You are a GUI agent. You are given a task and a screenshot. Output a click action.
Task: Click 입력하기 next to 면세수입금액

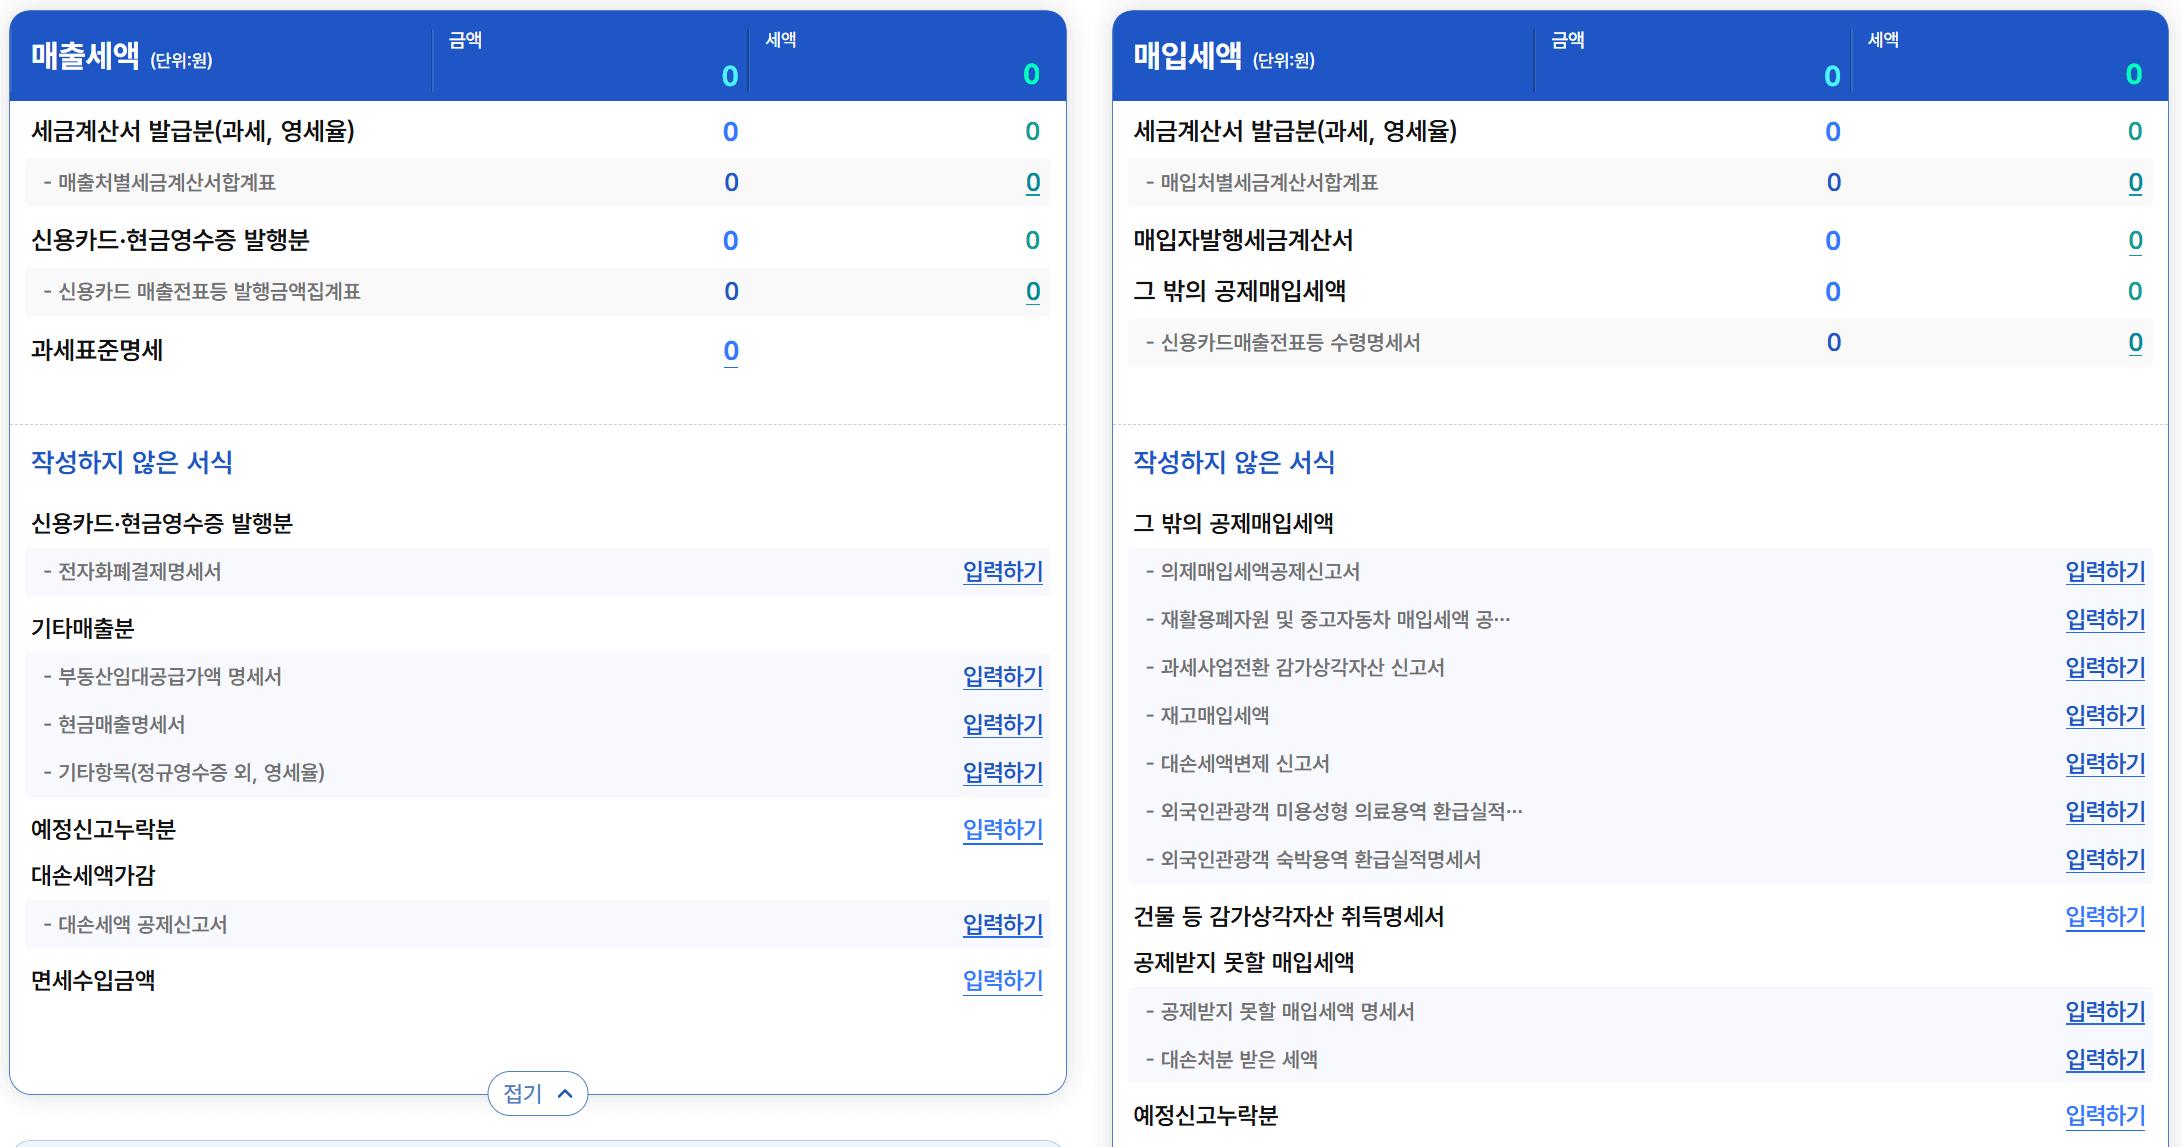tap(1002, 981)
